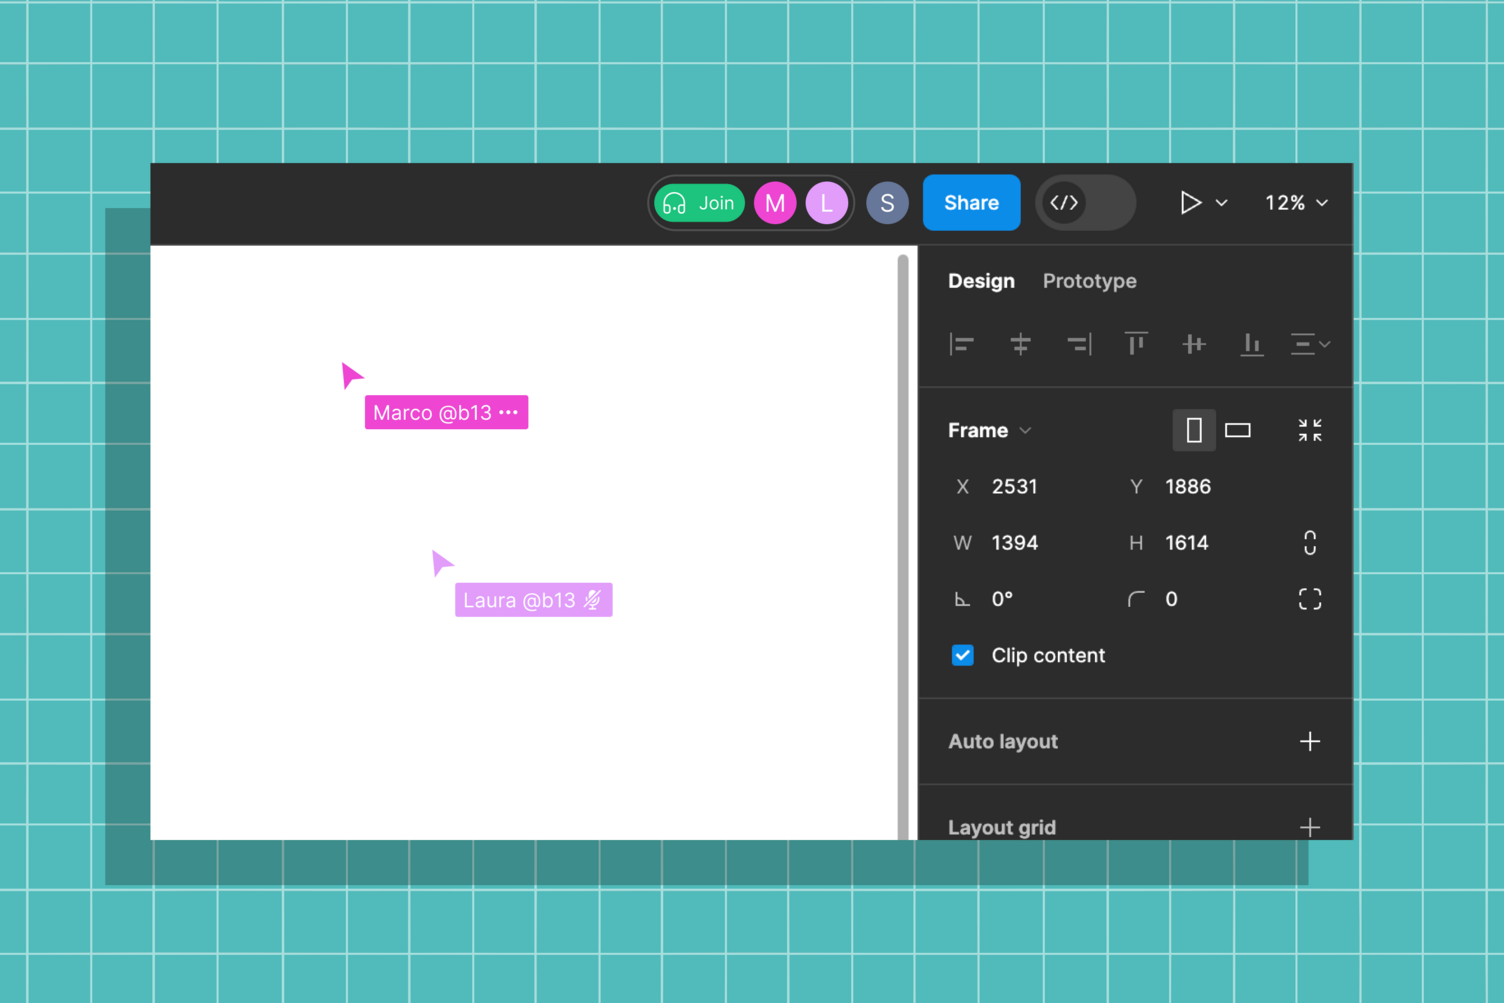Expand the tidy up alignment dropdown
Image resolution: width=1504 pixels, height=1003 pixels.
point(1312,344)
